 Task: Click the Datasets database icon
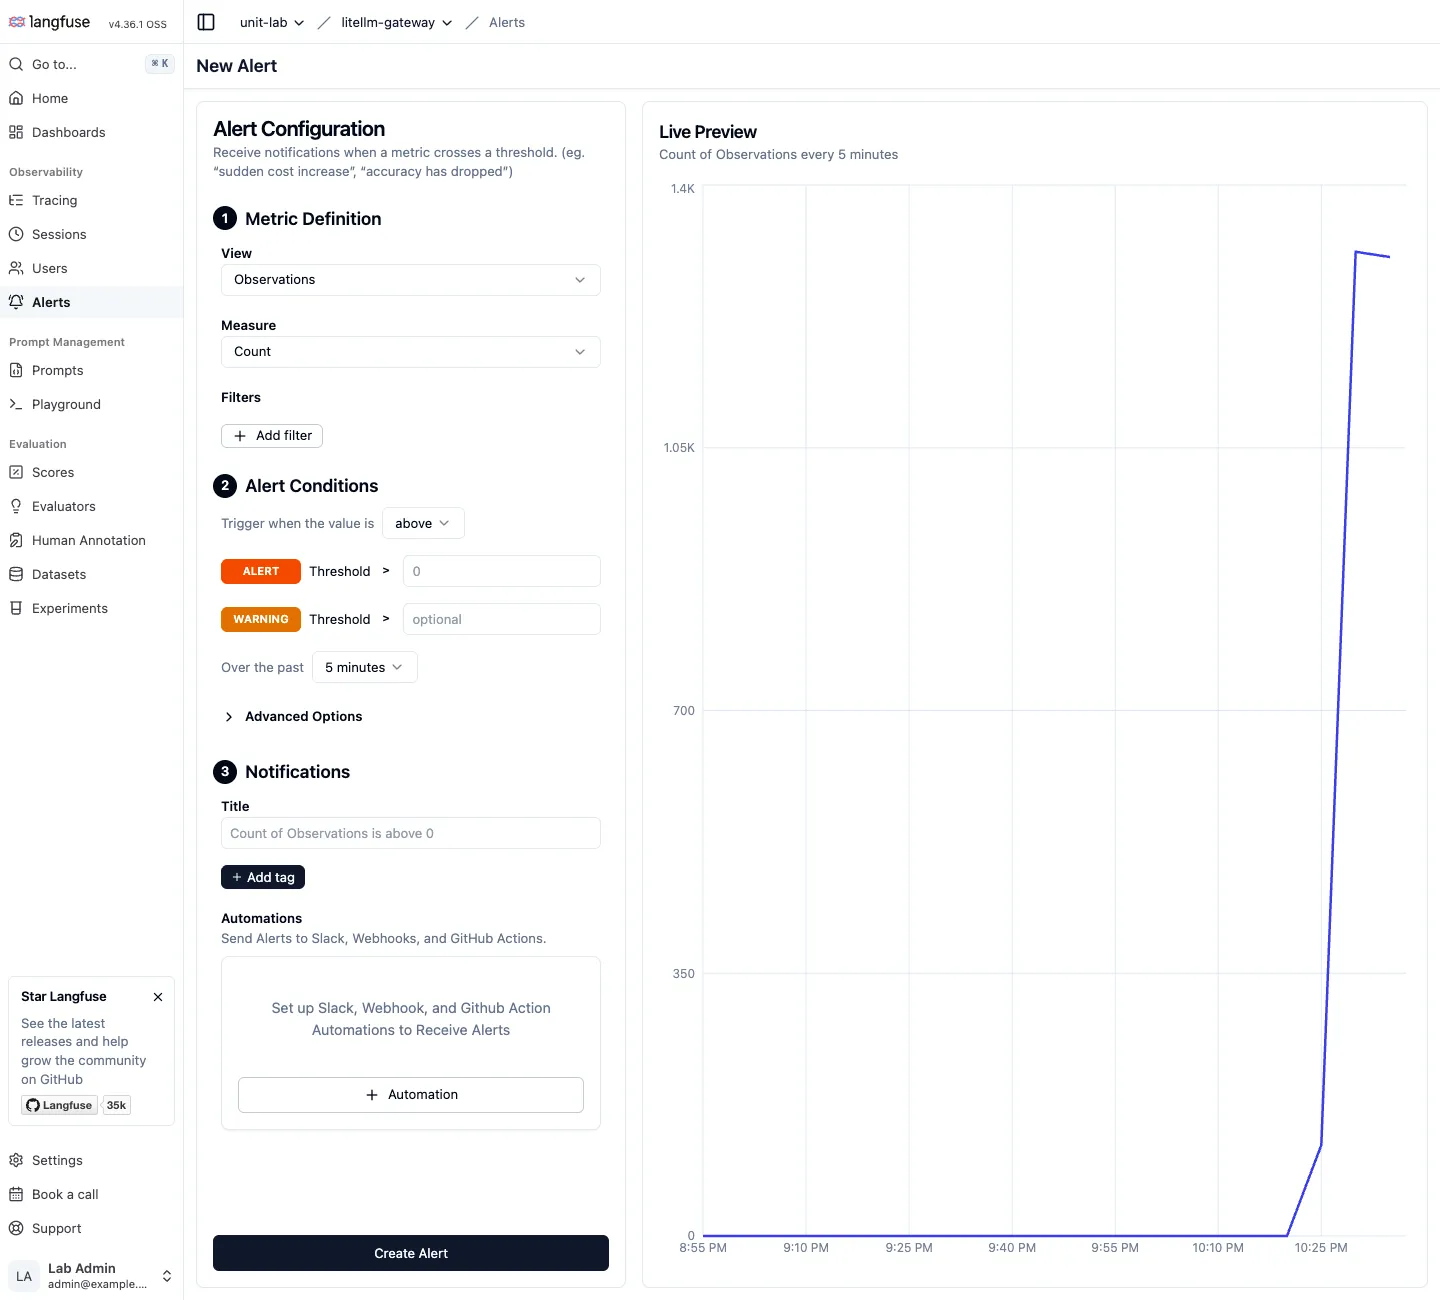[x=16, y=574]
